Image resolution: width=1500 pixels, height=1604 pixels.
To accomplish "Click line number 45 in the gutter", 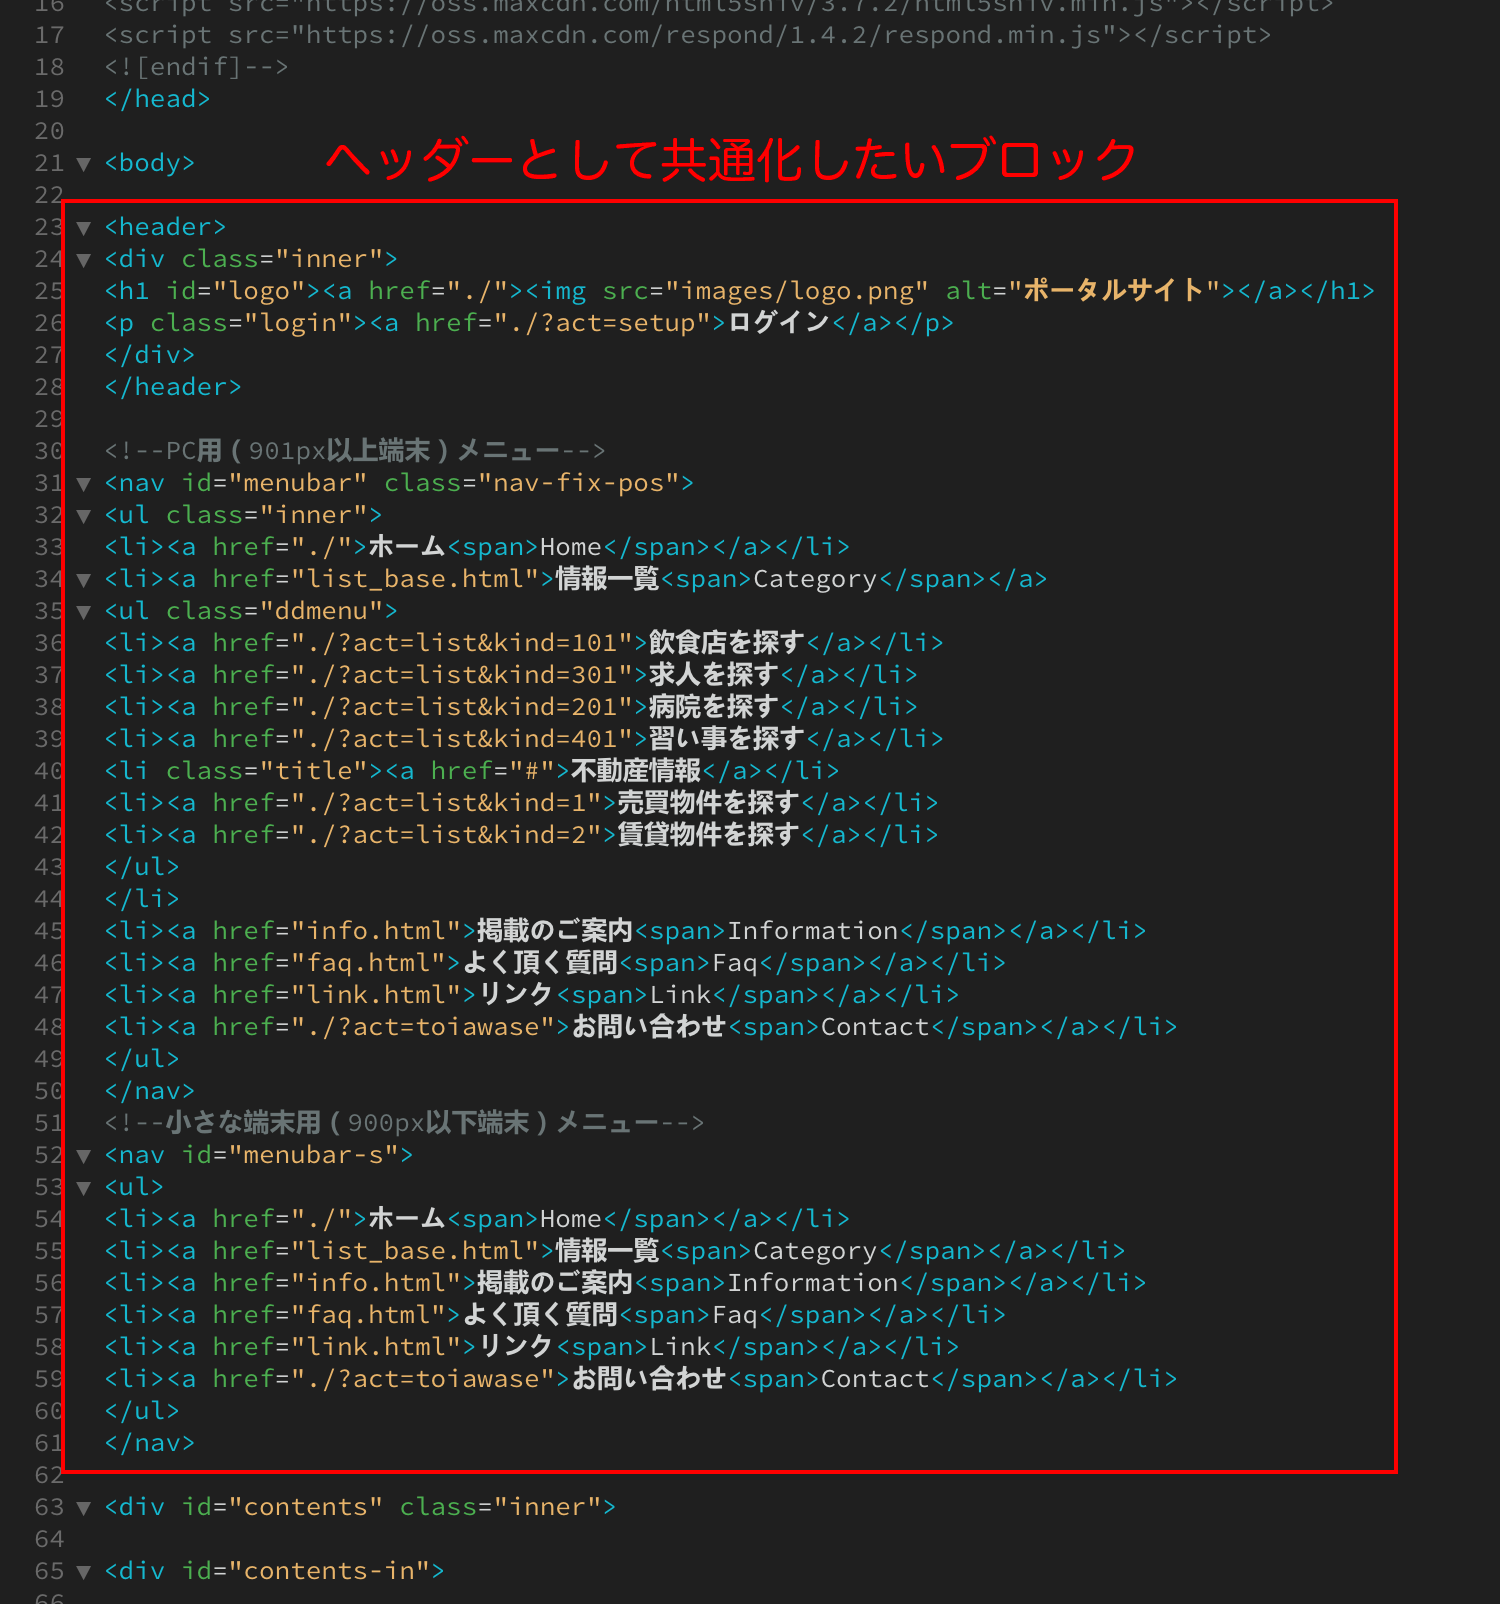I will pyautogui.click(x=49, y=931).
